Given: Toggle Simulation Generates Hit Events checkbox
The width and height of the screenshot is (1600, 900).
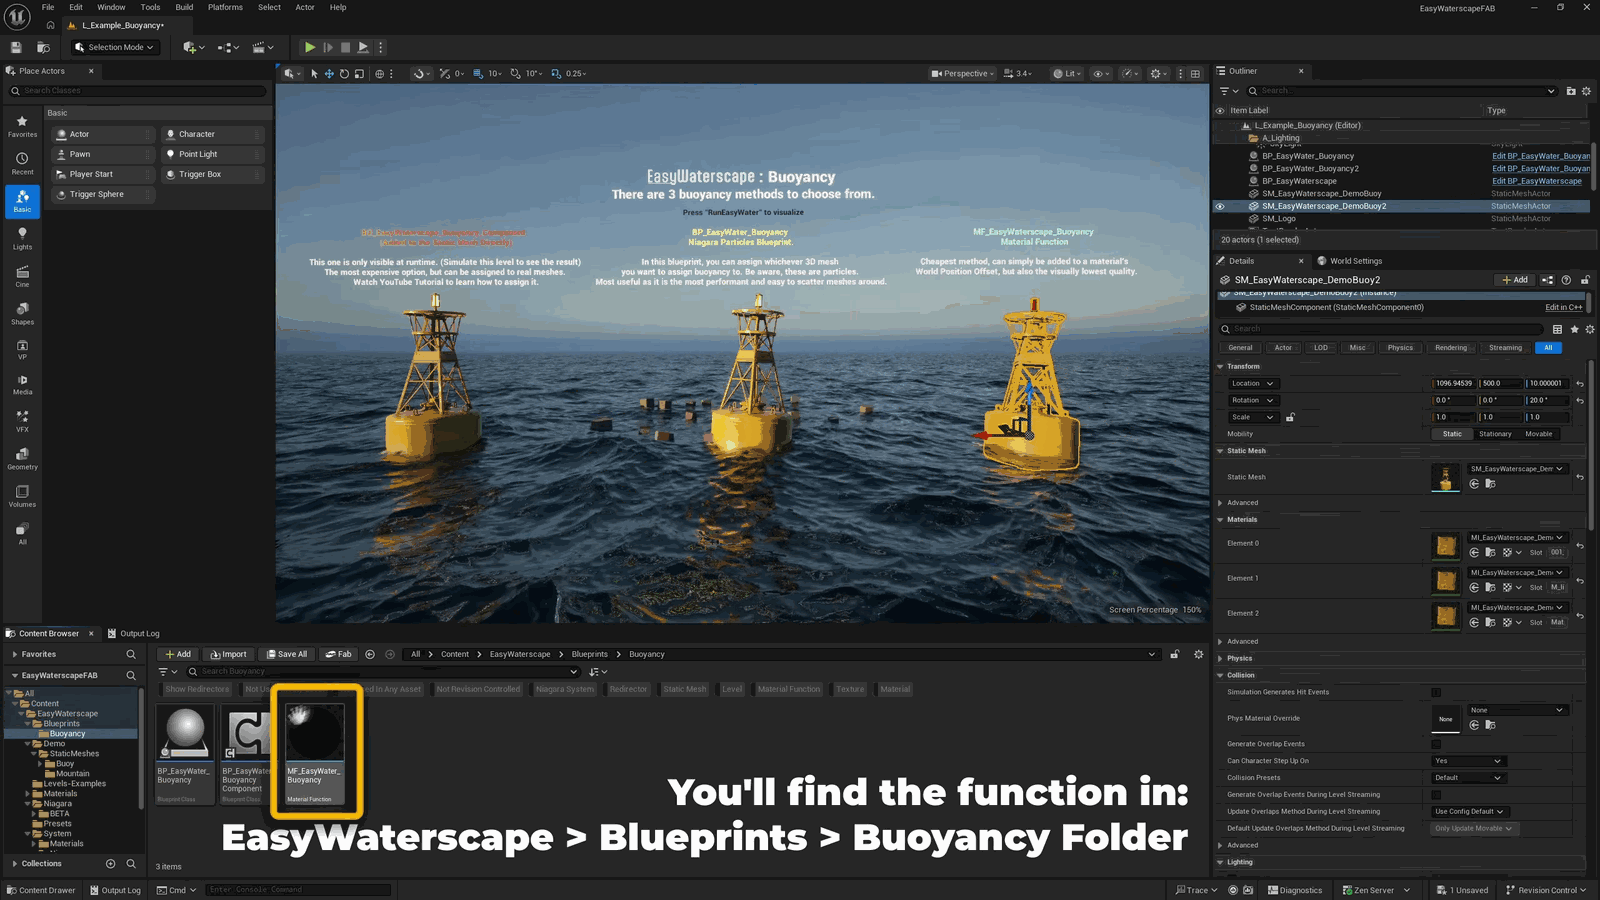Looking at the screenshot, I should pos(1436,692).
